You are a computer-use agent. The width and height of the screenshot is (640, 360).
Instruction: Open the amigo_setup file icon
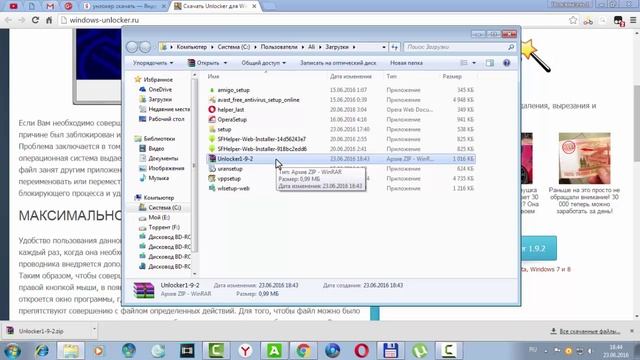click(212, 90)
